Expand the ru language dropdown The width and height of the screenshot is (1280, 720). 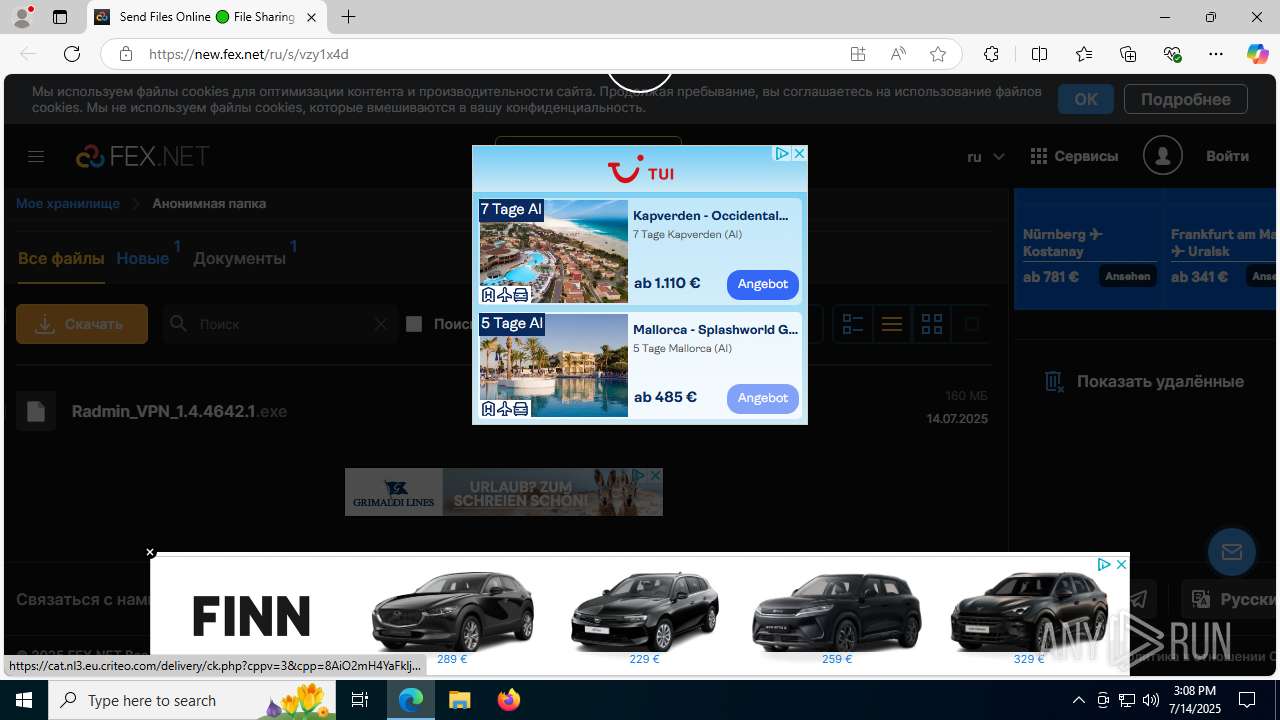coord(986,157)
